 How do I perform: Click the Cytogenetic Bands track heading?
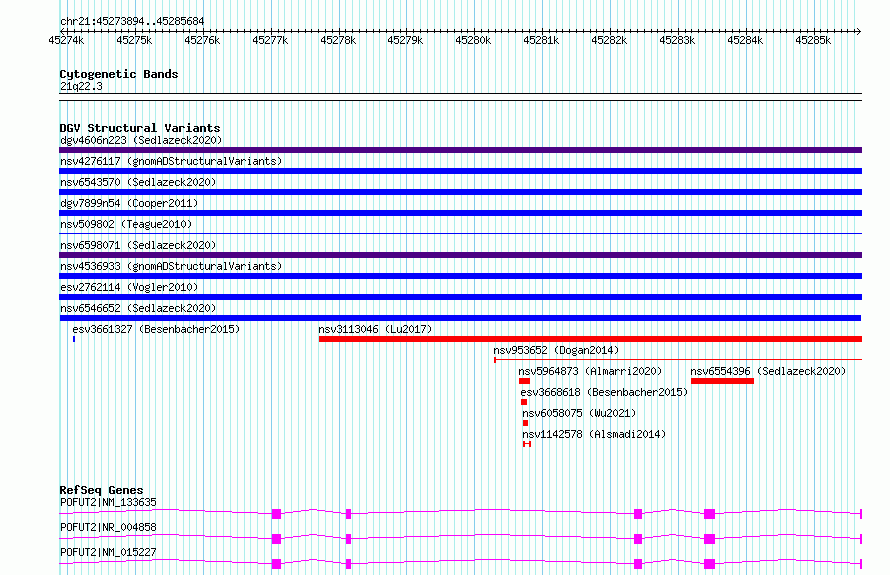(x=119, y=74)
